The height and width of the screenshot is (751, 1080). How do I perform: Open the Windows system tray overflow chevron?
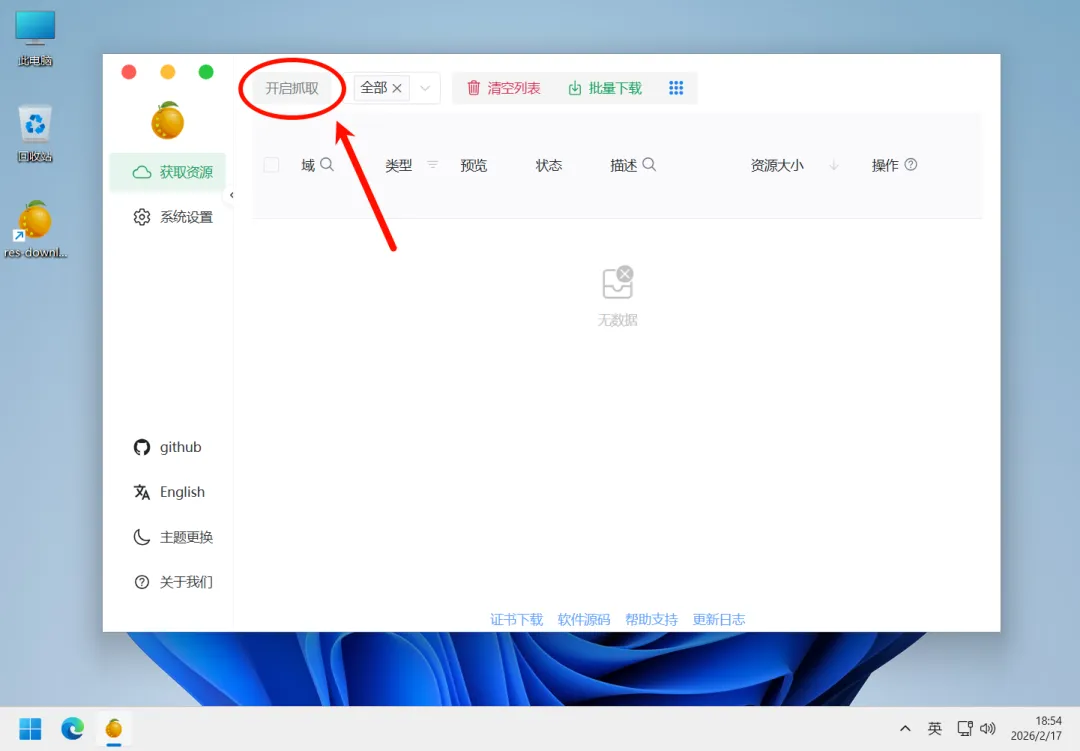[x=905, y=729]
